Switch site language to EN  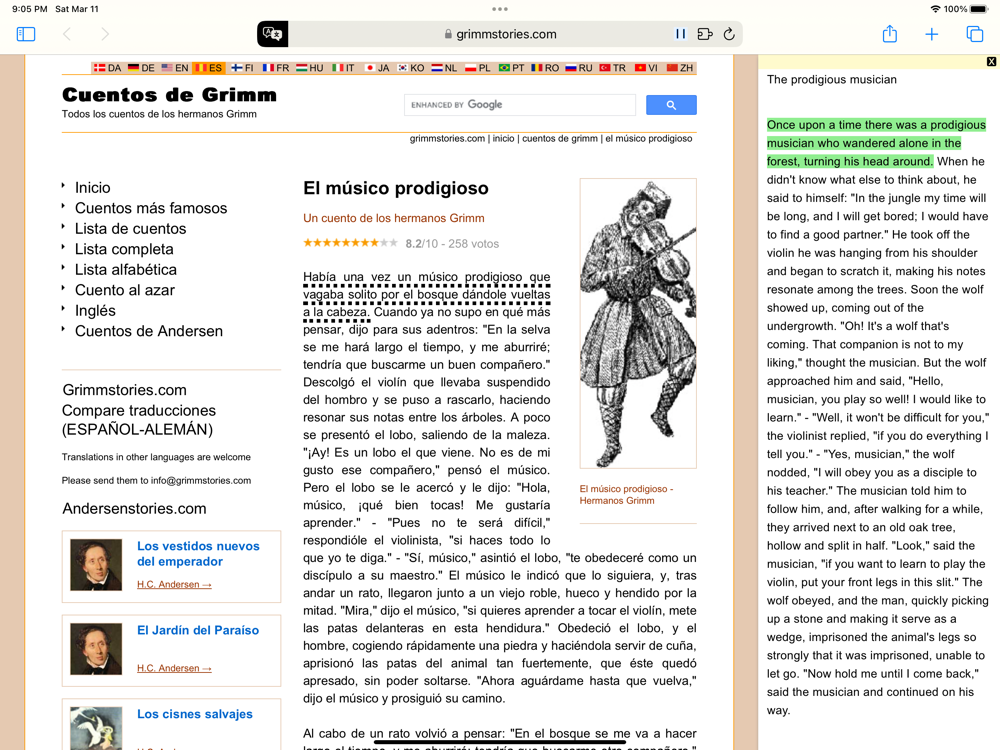(175, 68)
